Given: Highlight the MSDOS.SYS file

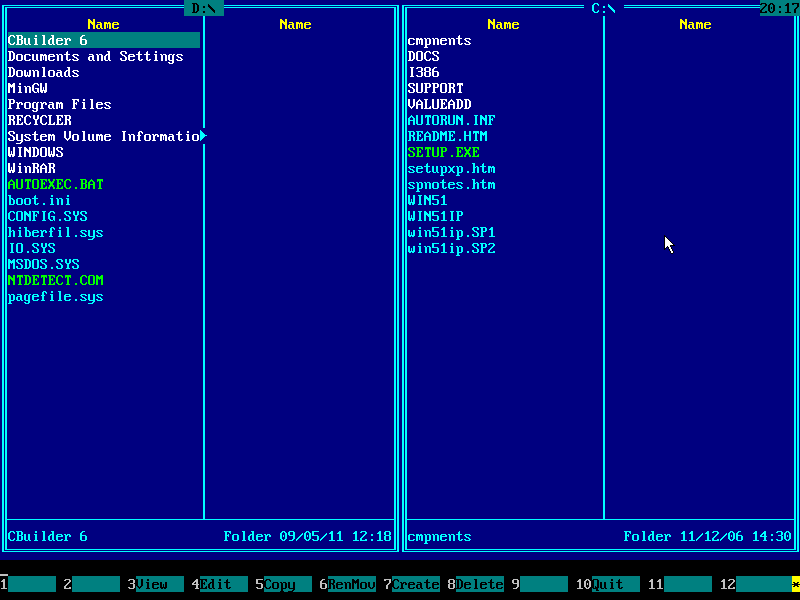Looking at the screenshot, I should (43, 264).
